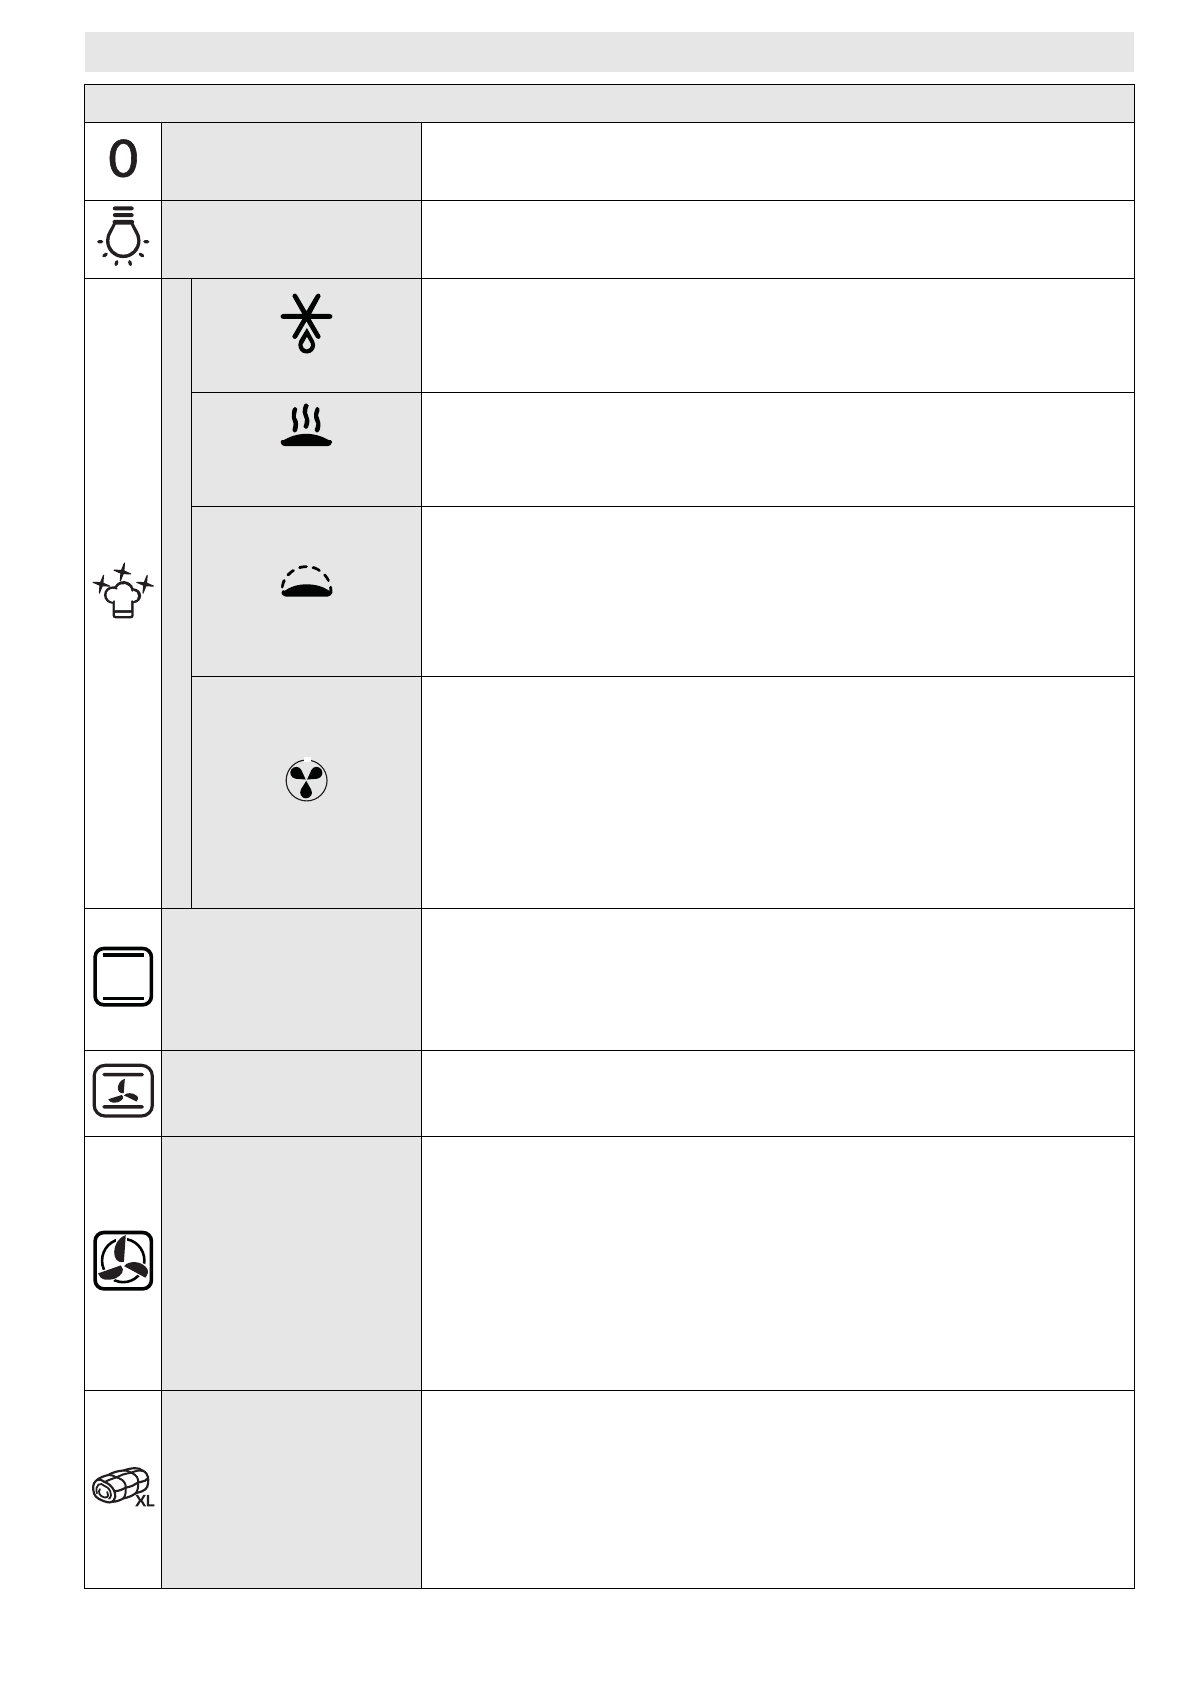Select the large fan forced air icon
1190x1684 pixels.
tap(123, 1260)
